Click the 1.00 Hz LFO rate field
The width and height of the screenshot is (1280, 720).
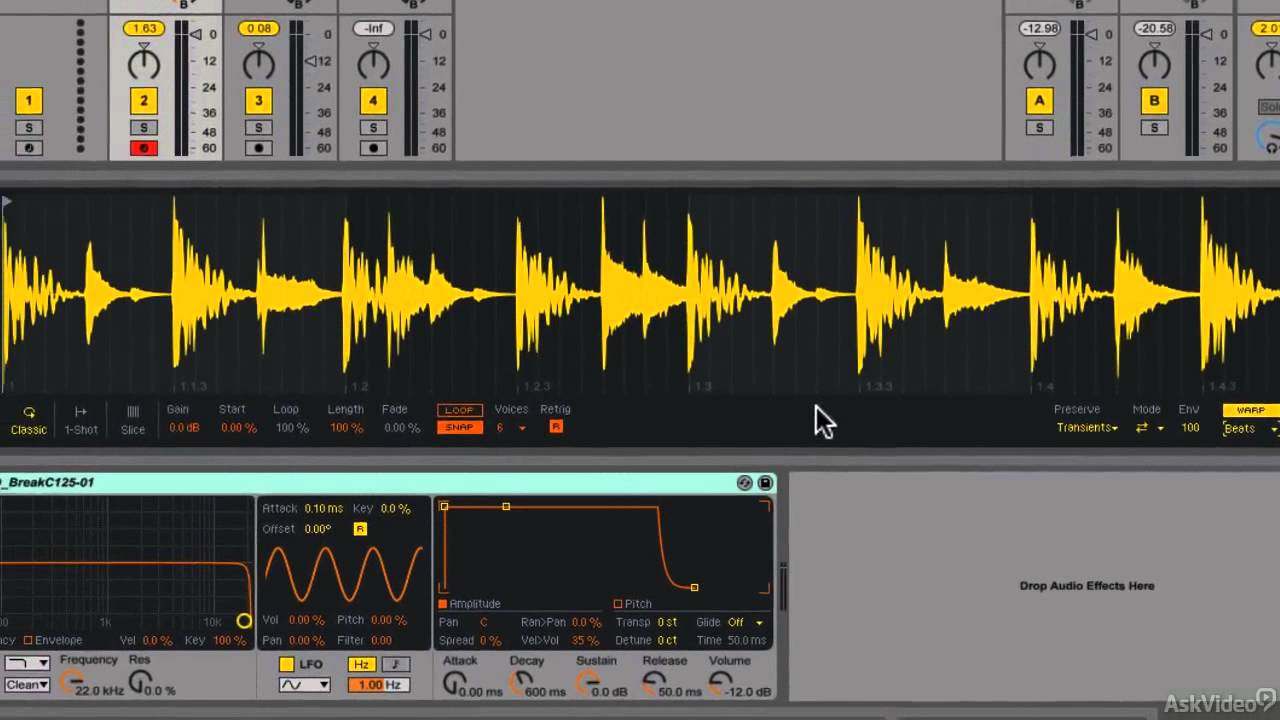(x=378, y=685)
